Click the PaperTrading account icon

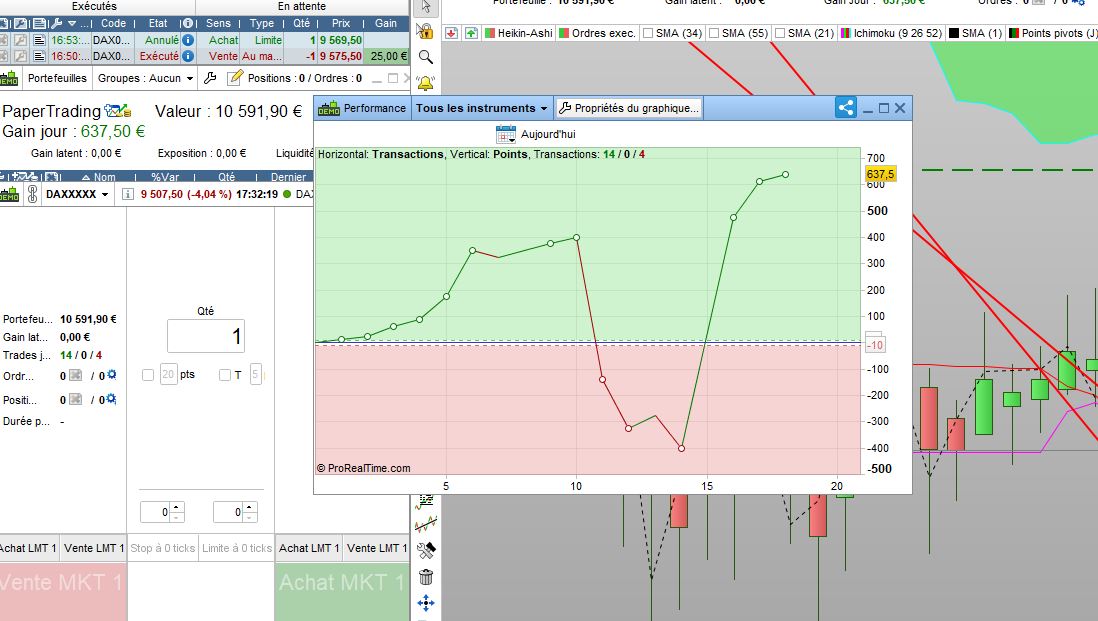[117, 111]
